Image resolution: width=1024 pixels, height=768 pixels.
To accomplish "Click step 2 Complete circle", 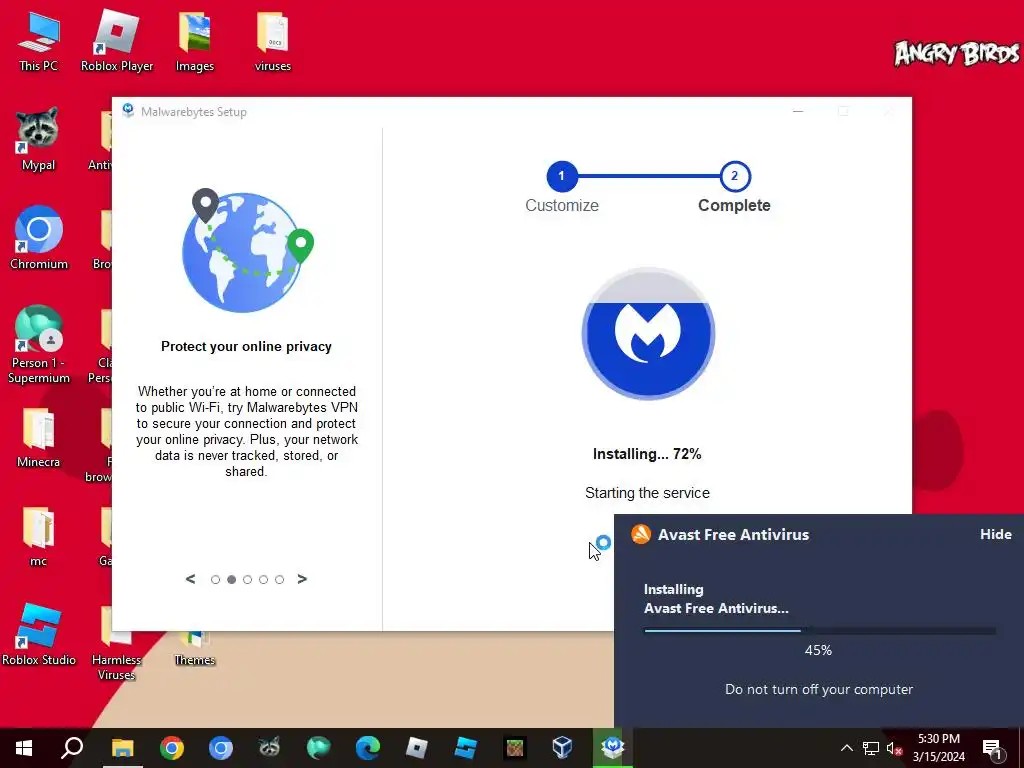I will (735, 176).
